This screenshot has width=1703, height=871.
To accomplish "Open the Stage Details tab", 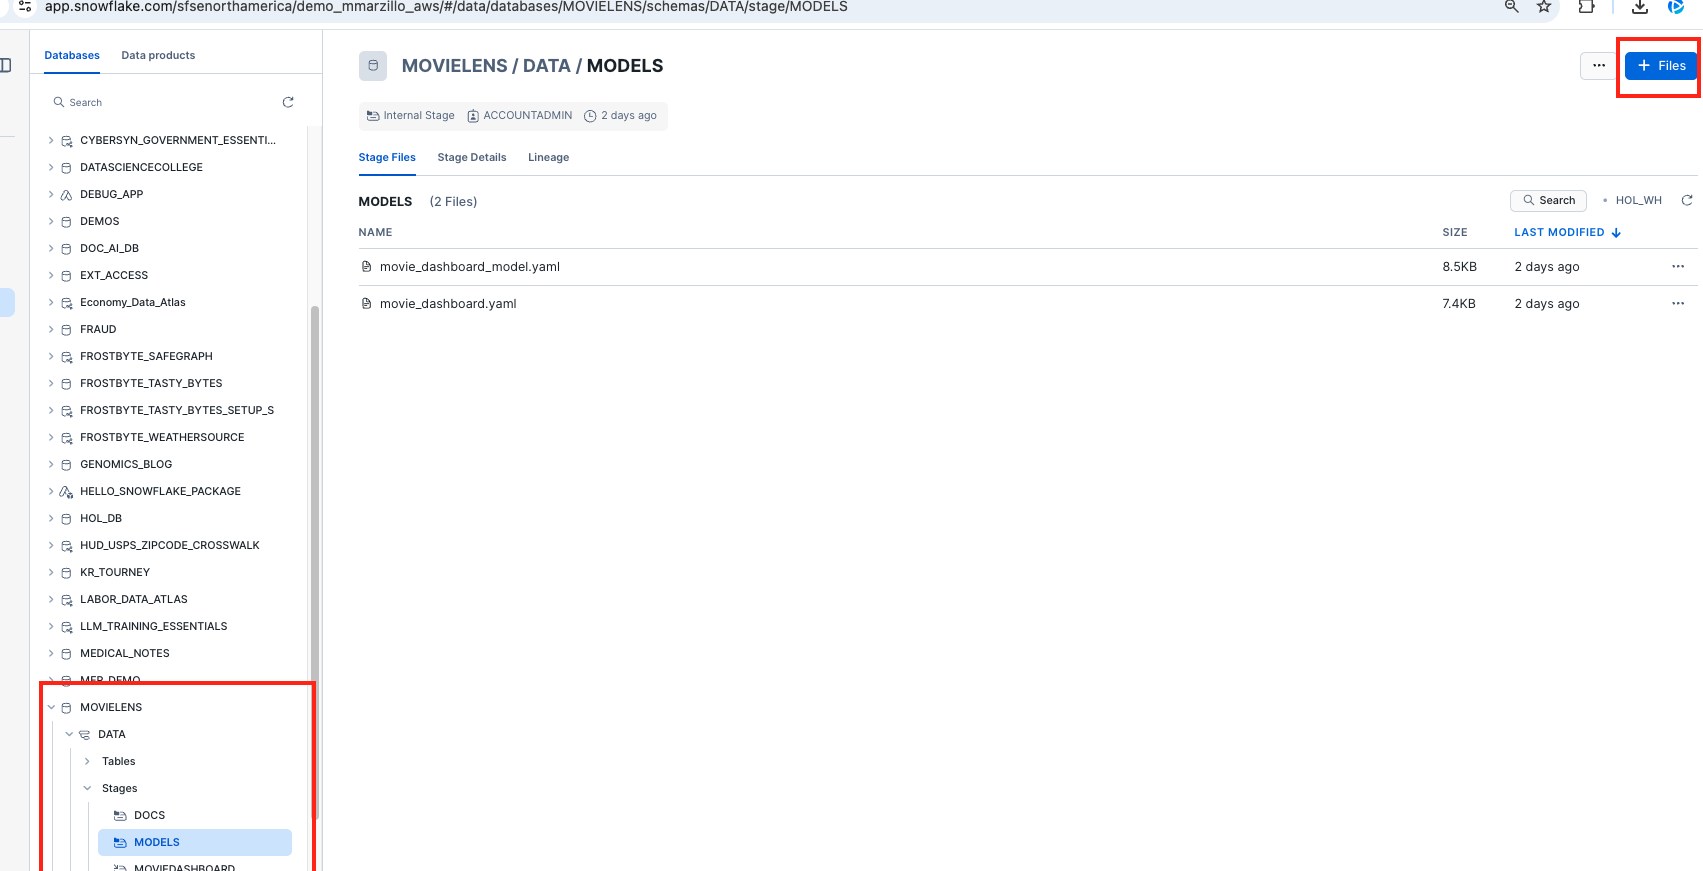I will click(x=472, y=158).
